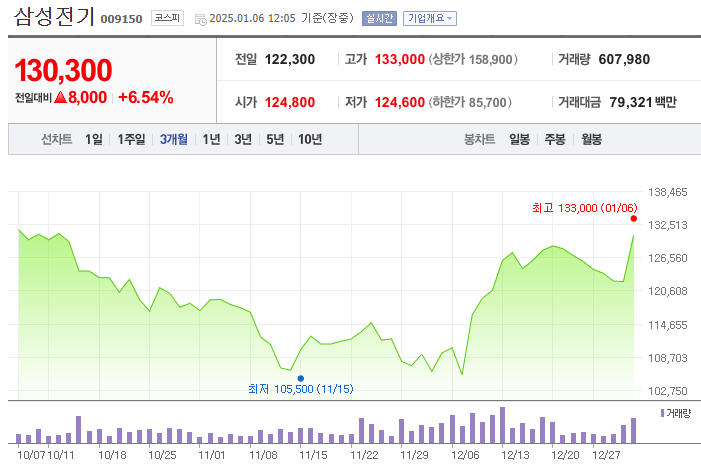Image resolution: width=701 pixels, height=472 pixels.
Task: Open the 기업개요 dropdown
Action: (430, 18)
